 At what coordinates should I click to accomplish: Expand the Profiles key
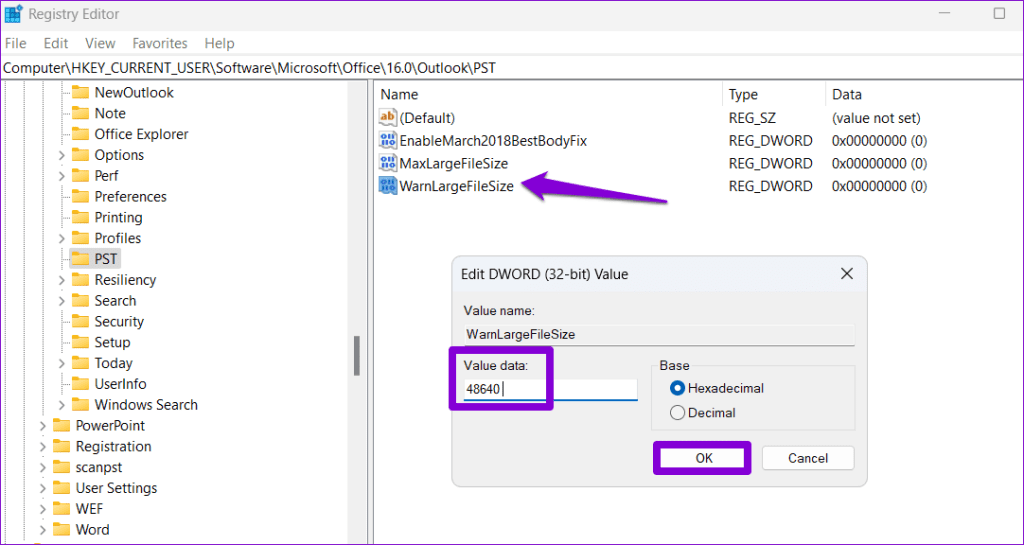point(61,239)
